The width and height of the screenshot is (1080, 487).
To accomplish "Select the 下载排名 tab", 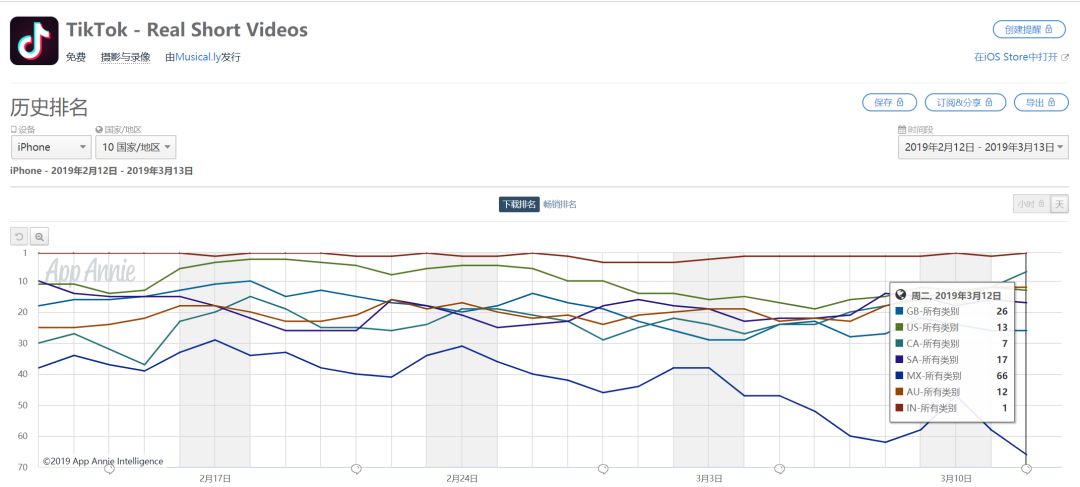I will [519, 205].
